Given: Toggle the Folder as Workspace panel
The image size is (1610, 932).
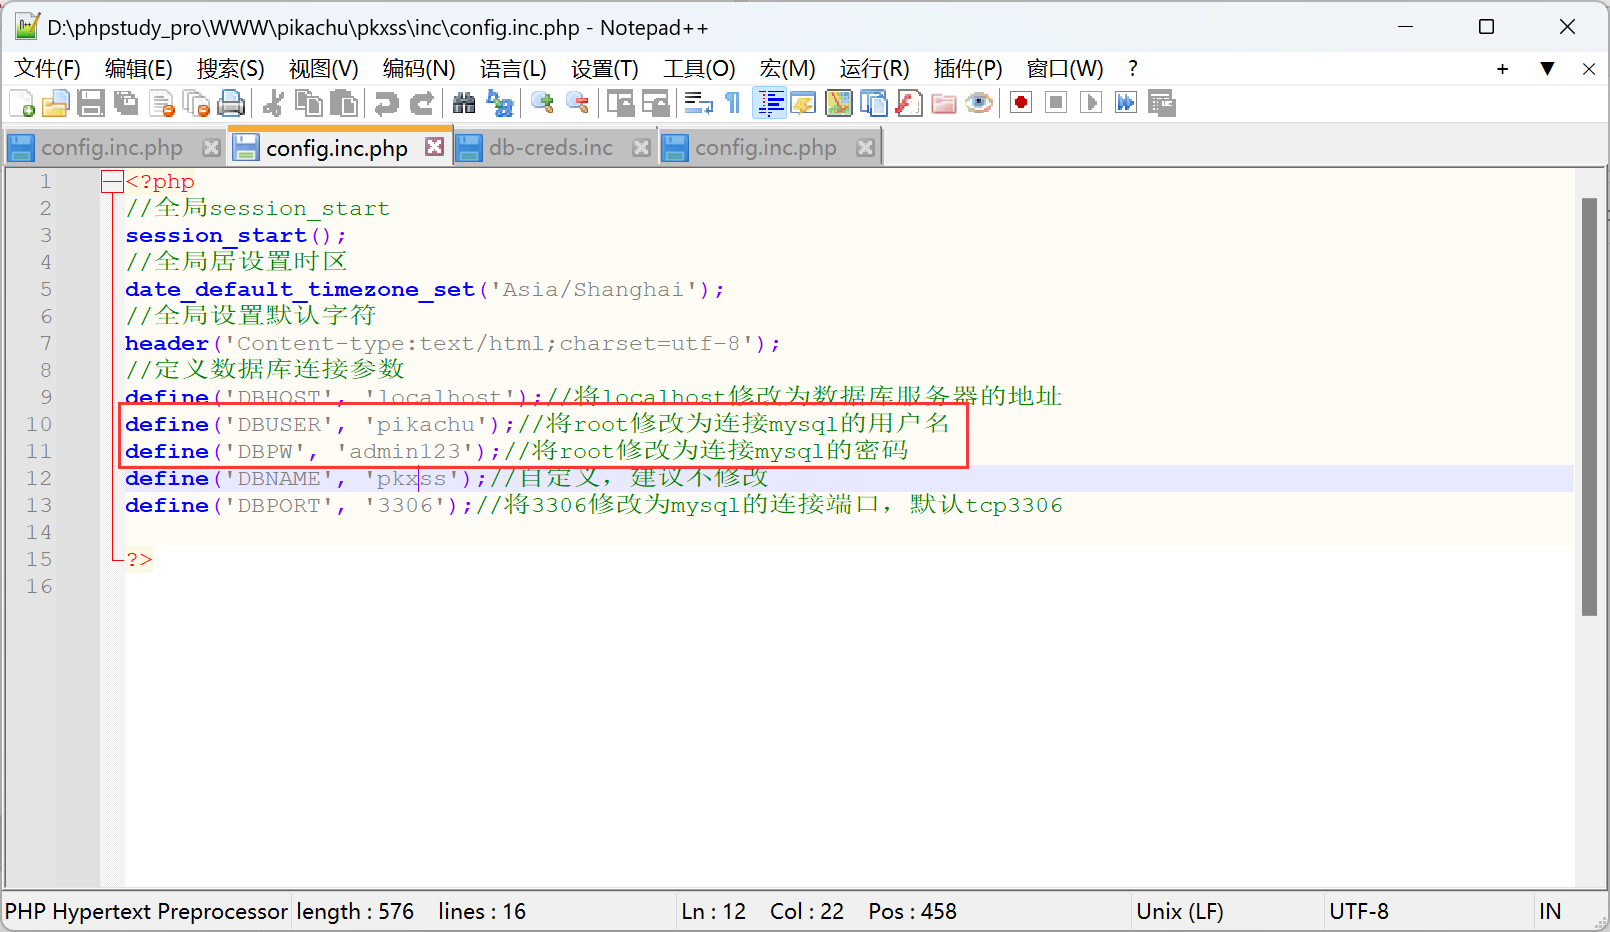Looking at the screenshot, I should click(944, 103).
